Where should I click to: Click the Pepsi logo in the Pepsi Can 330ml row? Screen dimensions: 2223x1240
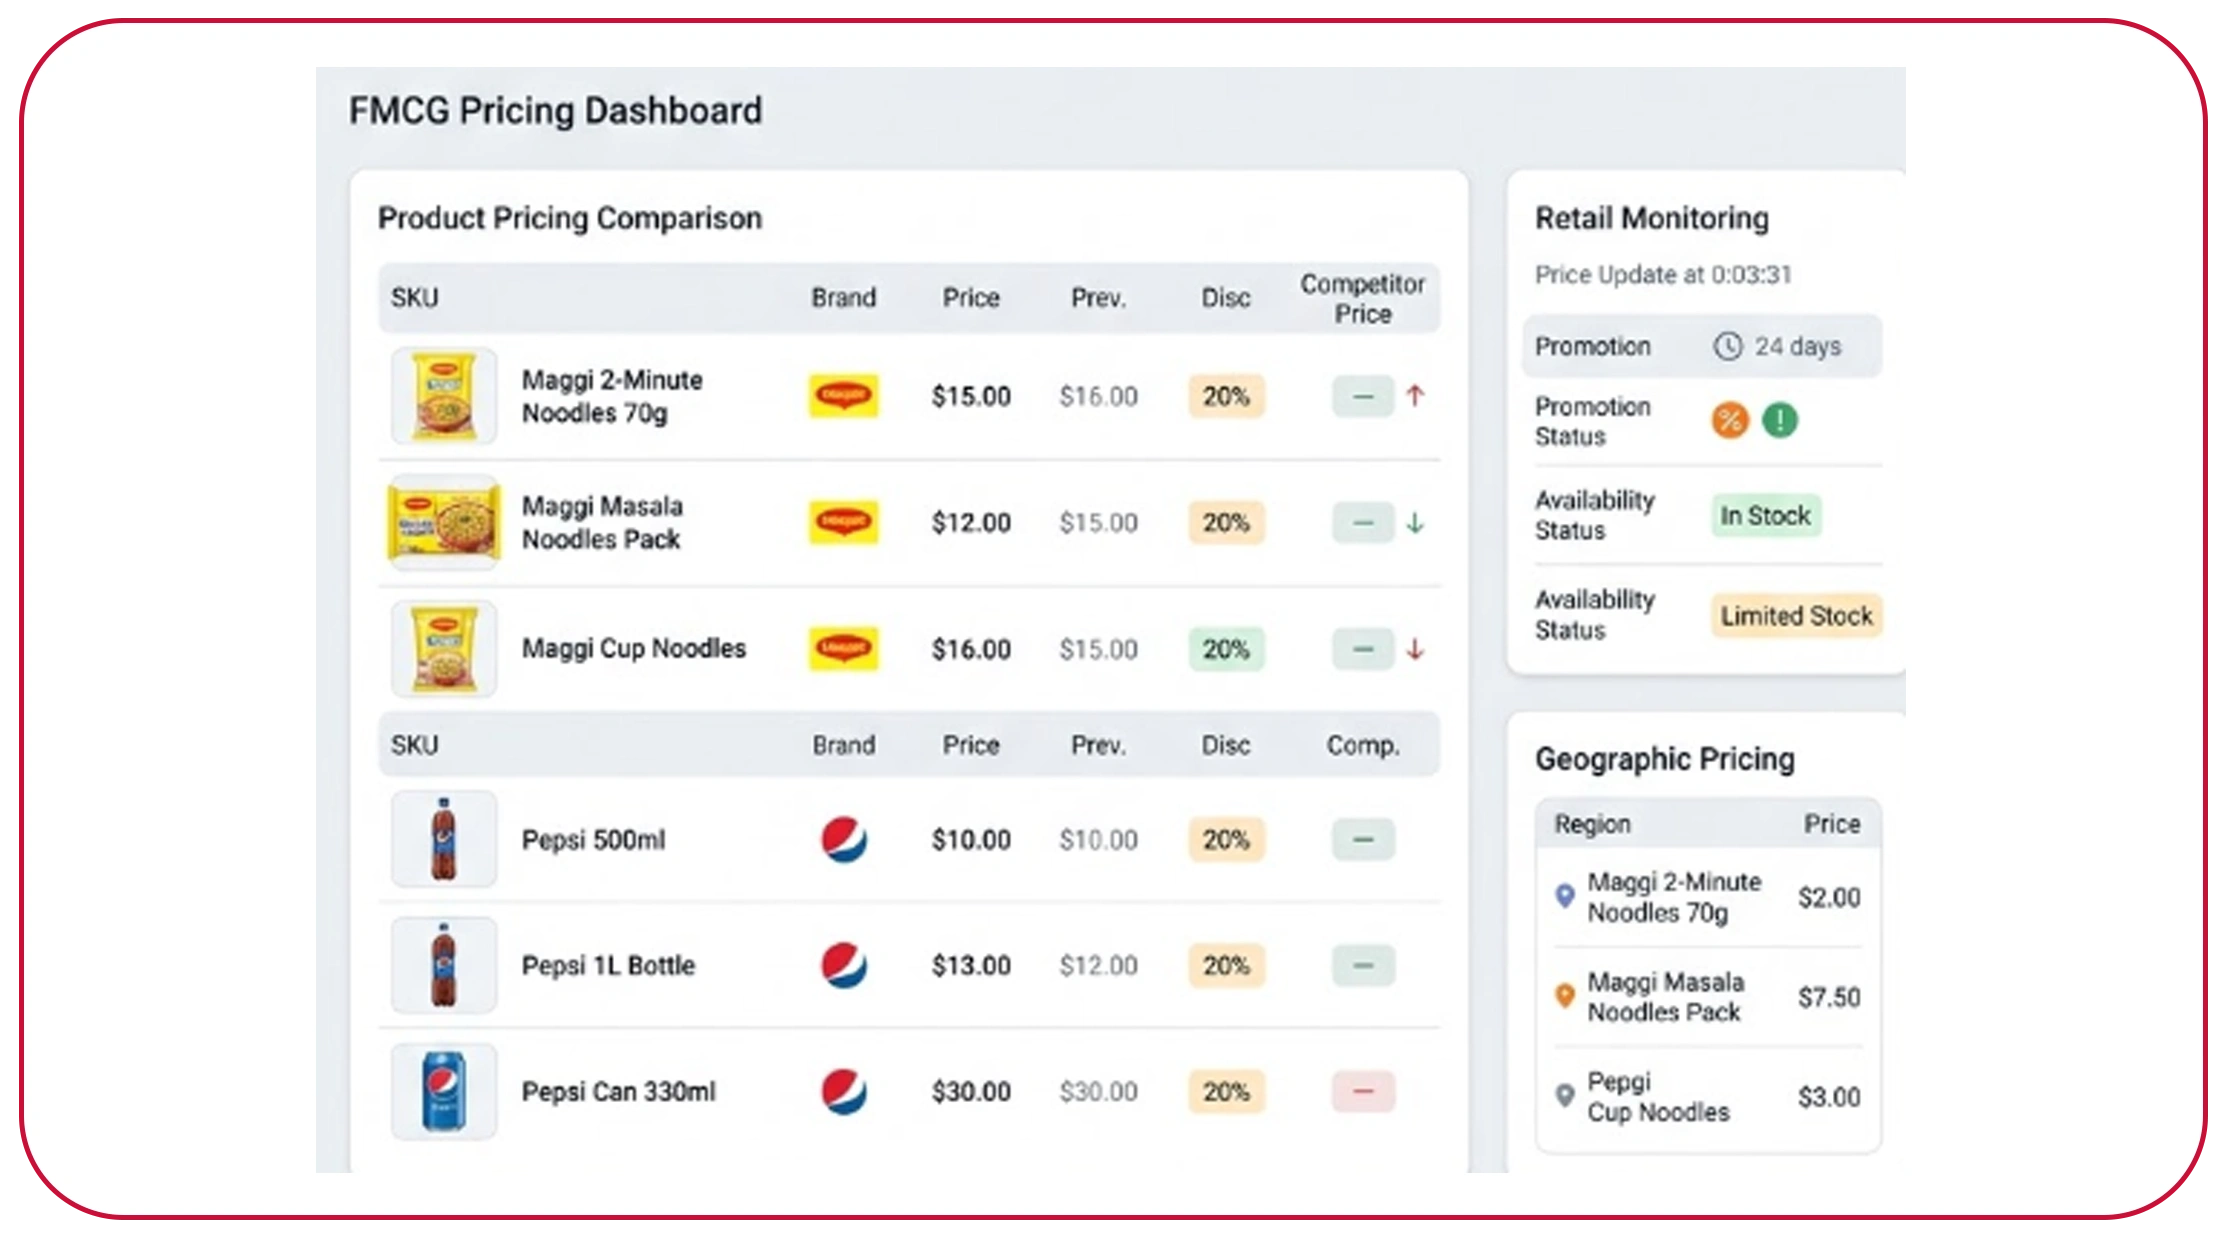coord(844,1091)
